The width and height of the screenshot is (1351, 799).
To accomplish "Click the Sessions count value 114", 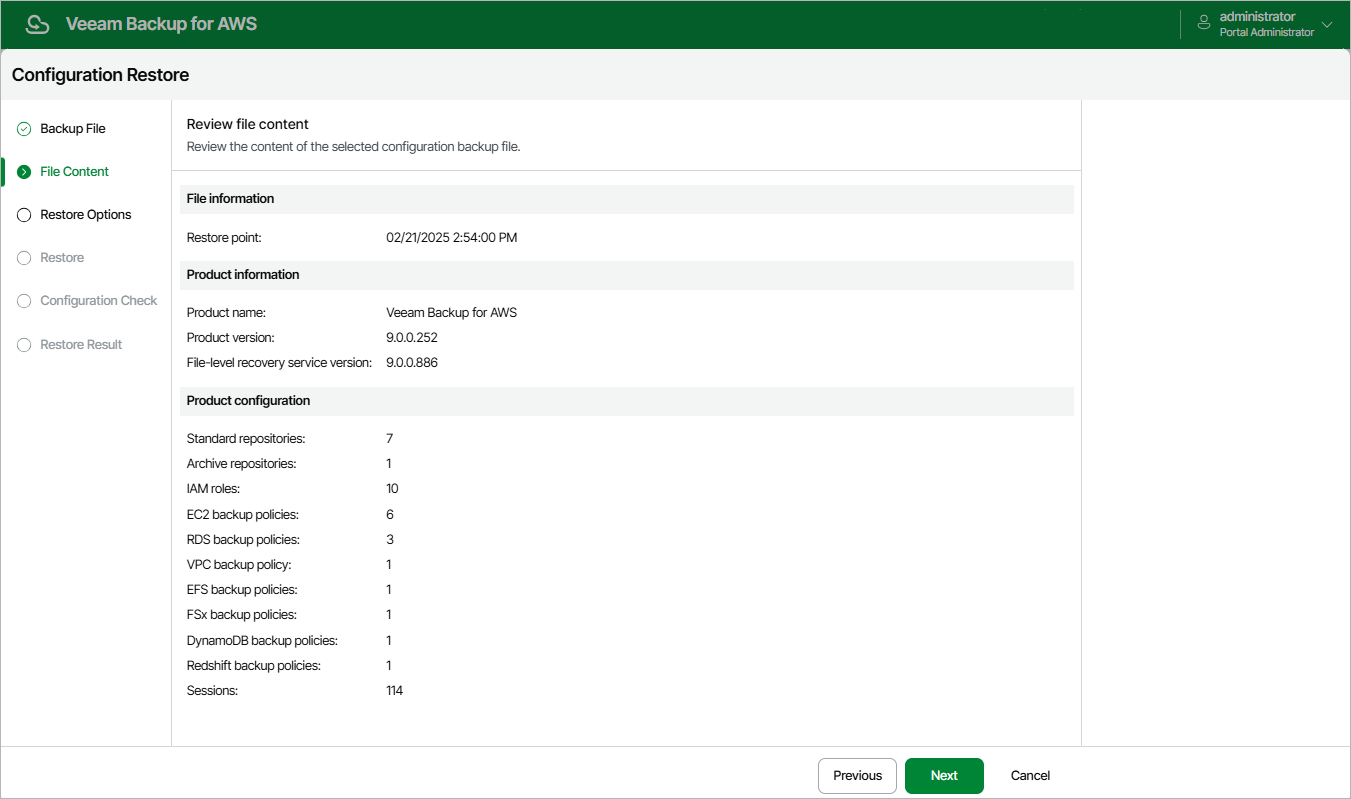I will click(395, 691).
